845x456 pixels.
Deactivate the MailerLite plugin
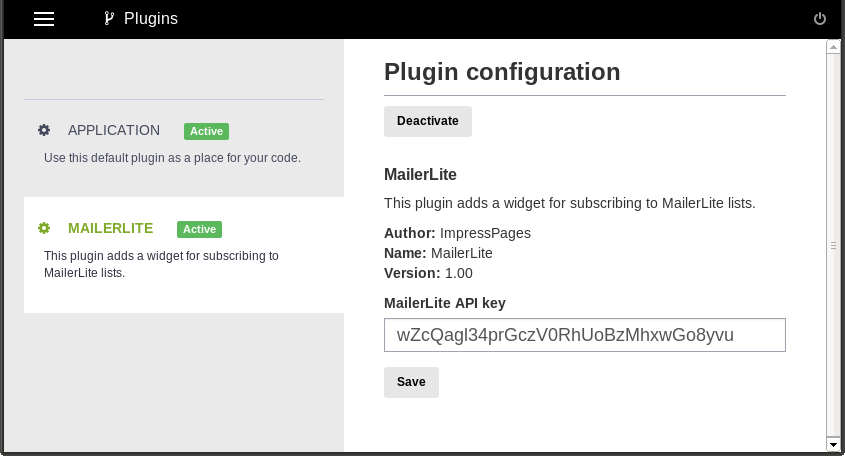tap(428, 121)
